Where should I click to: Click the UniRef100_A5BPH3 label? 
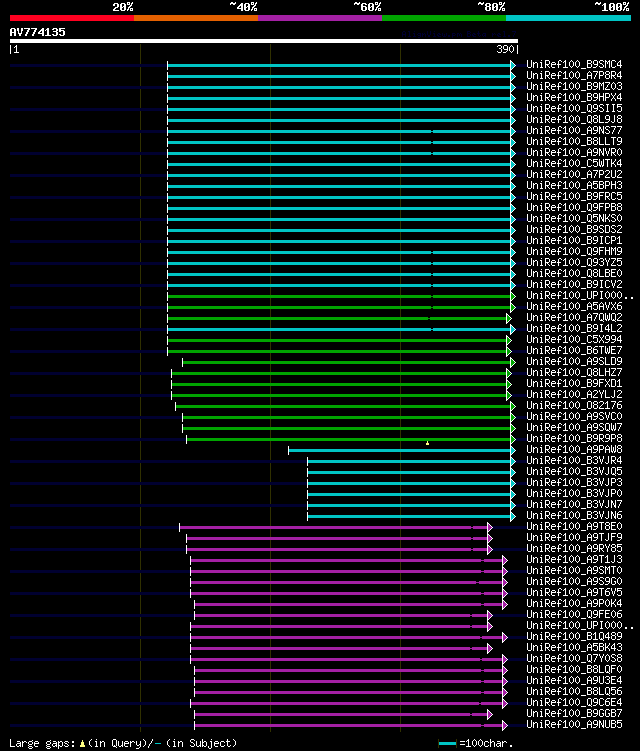coord(574,185)
